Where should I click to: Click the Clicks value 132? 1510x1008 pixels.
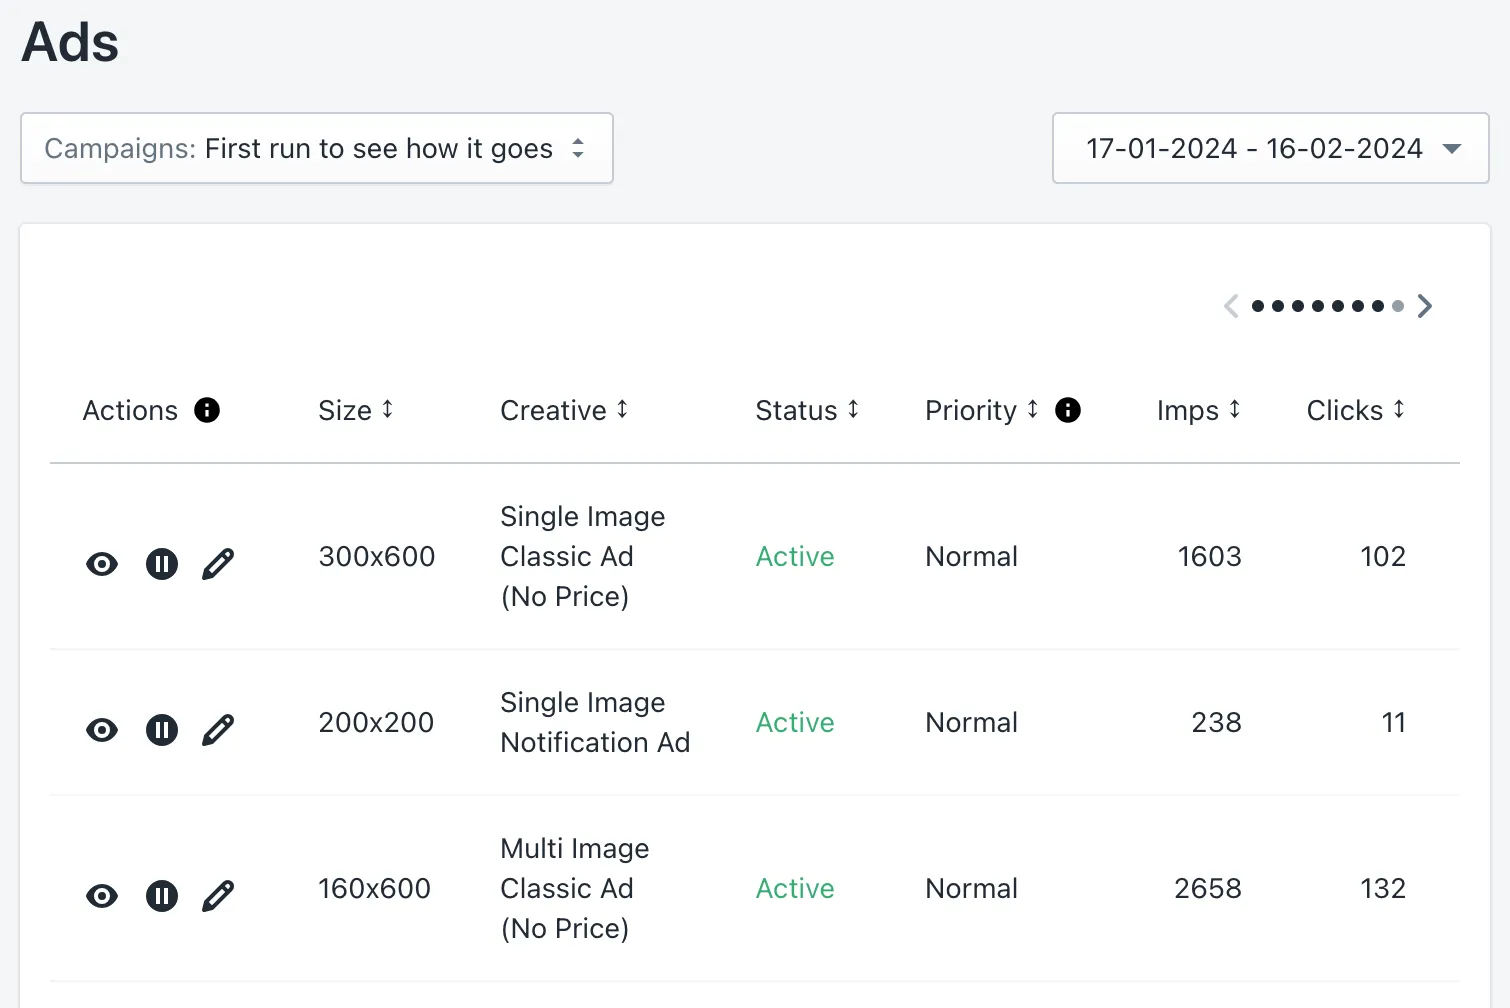(1383, 888)
